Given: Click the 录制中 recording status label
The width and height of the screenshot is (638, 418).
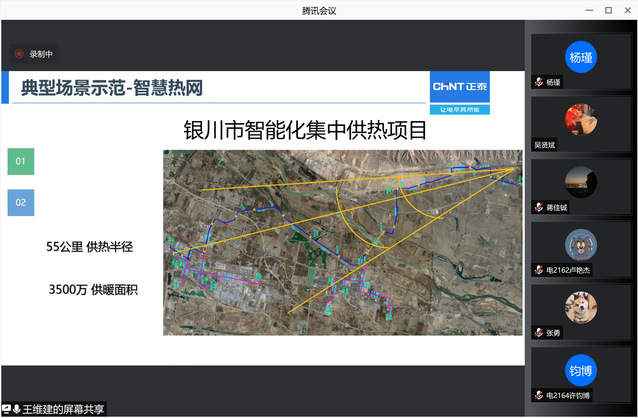Looking at the screenshot, I should (x=40, y=54).
